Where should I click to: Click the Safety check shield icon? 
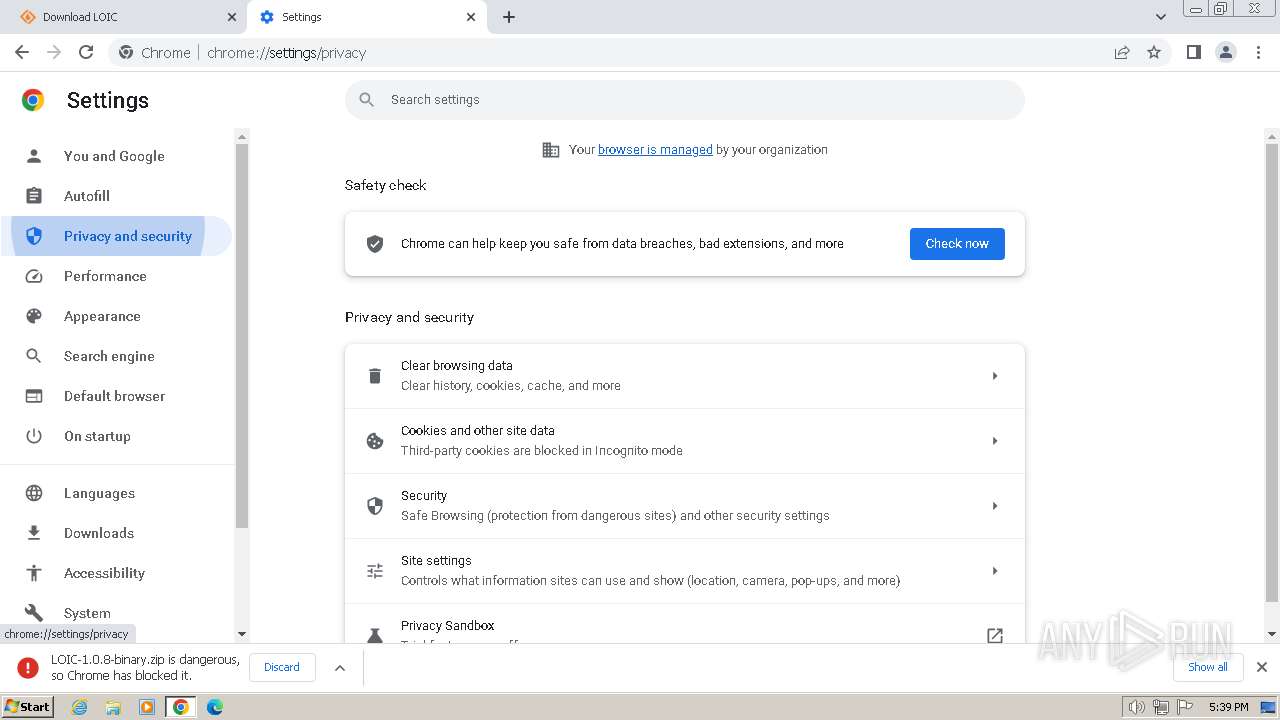pos(375,244)
